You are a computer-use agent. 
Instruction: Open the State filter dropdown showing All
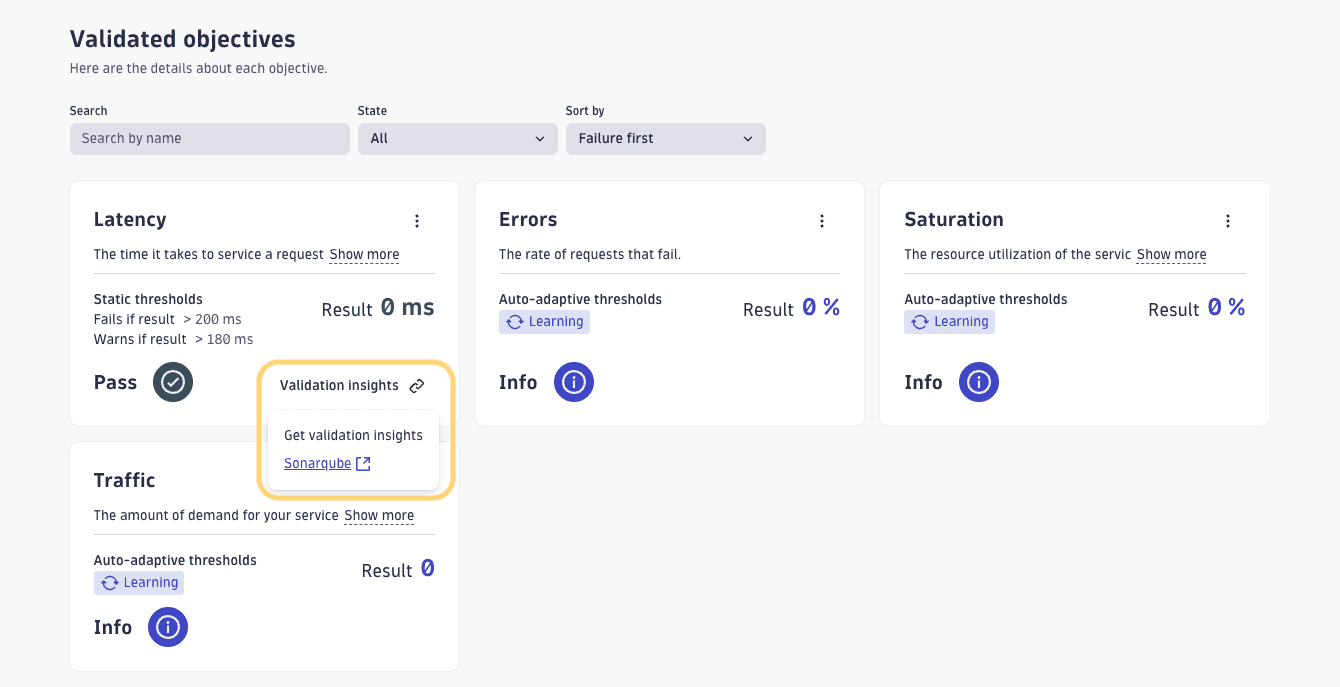coord(457,139)
